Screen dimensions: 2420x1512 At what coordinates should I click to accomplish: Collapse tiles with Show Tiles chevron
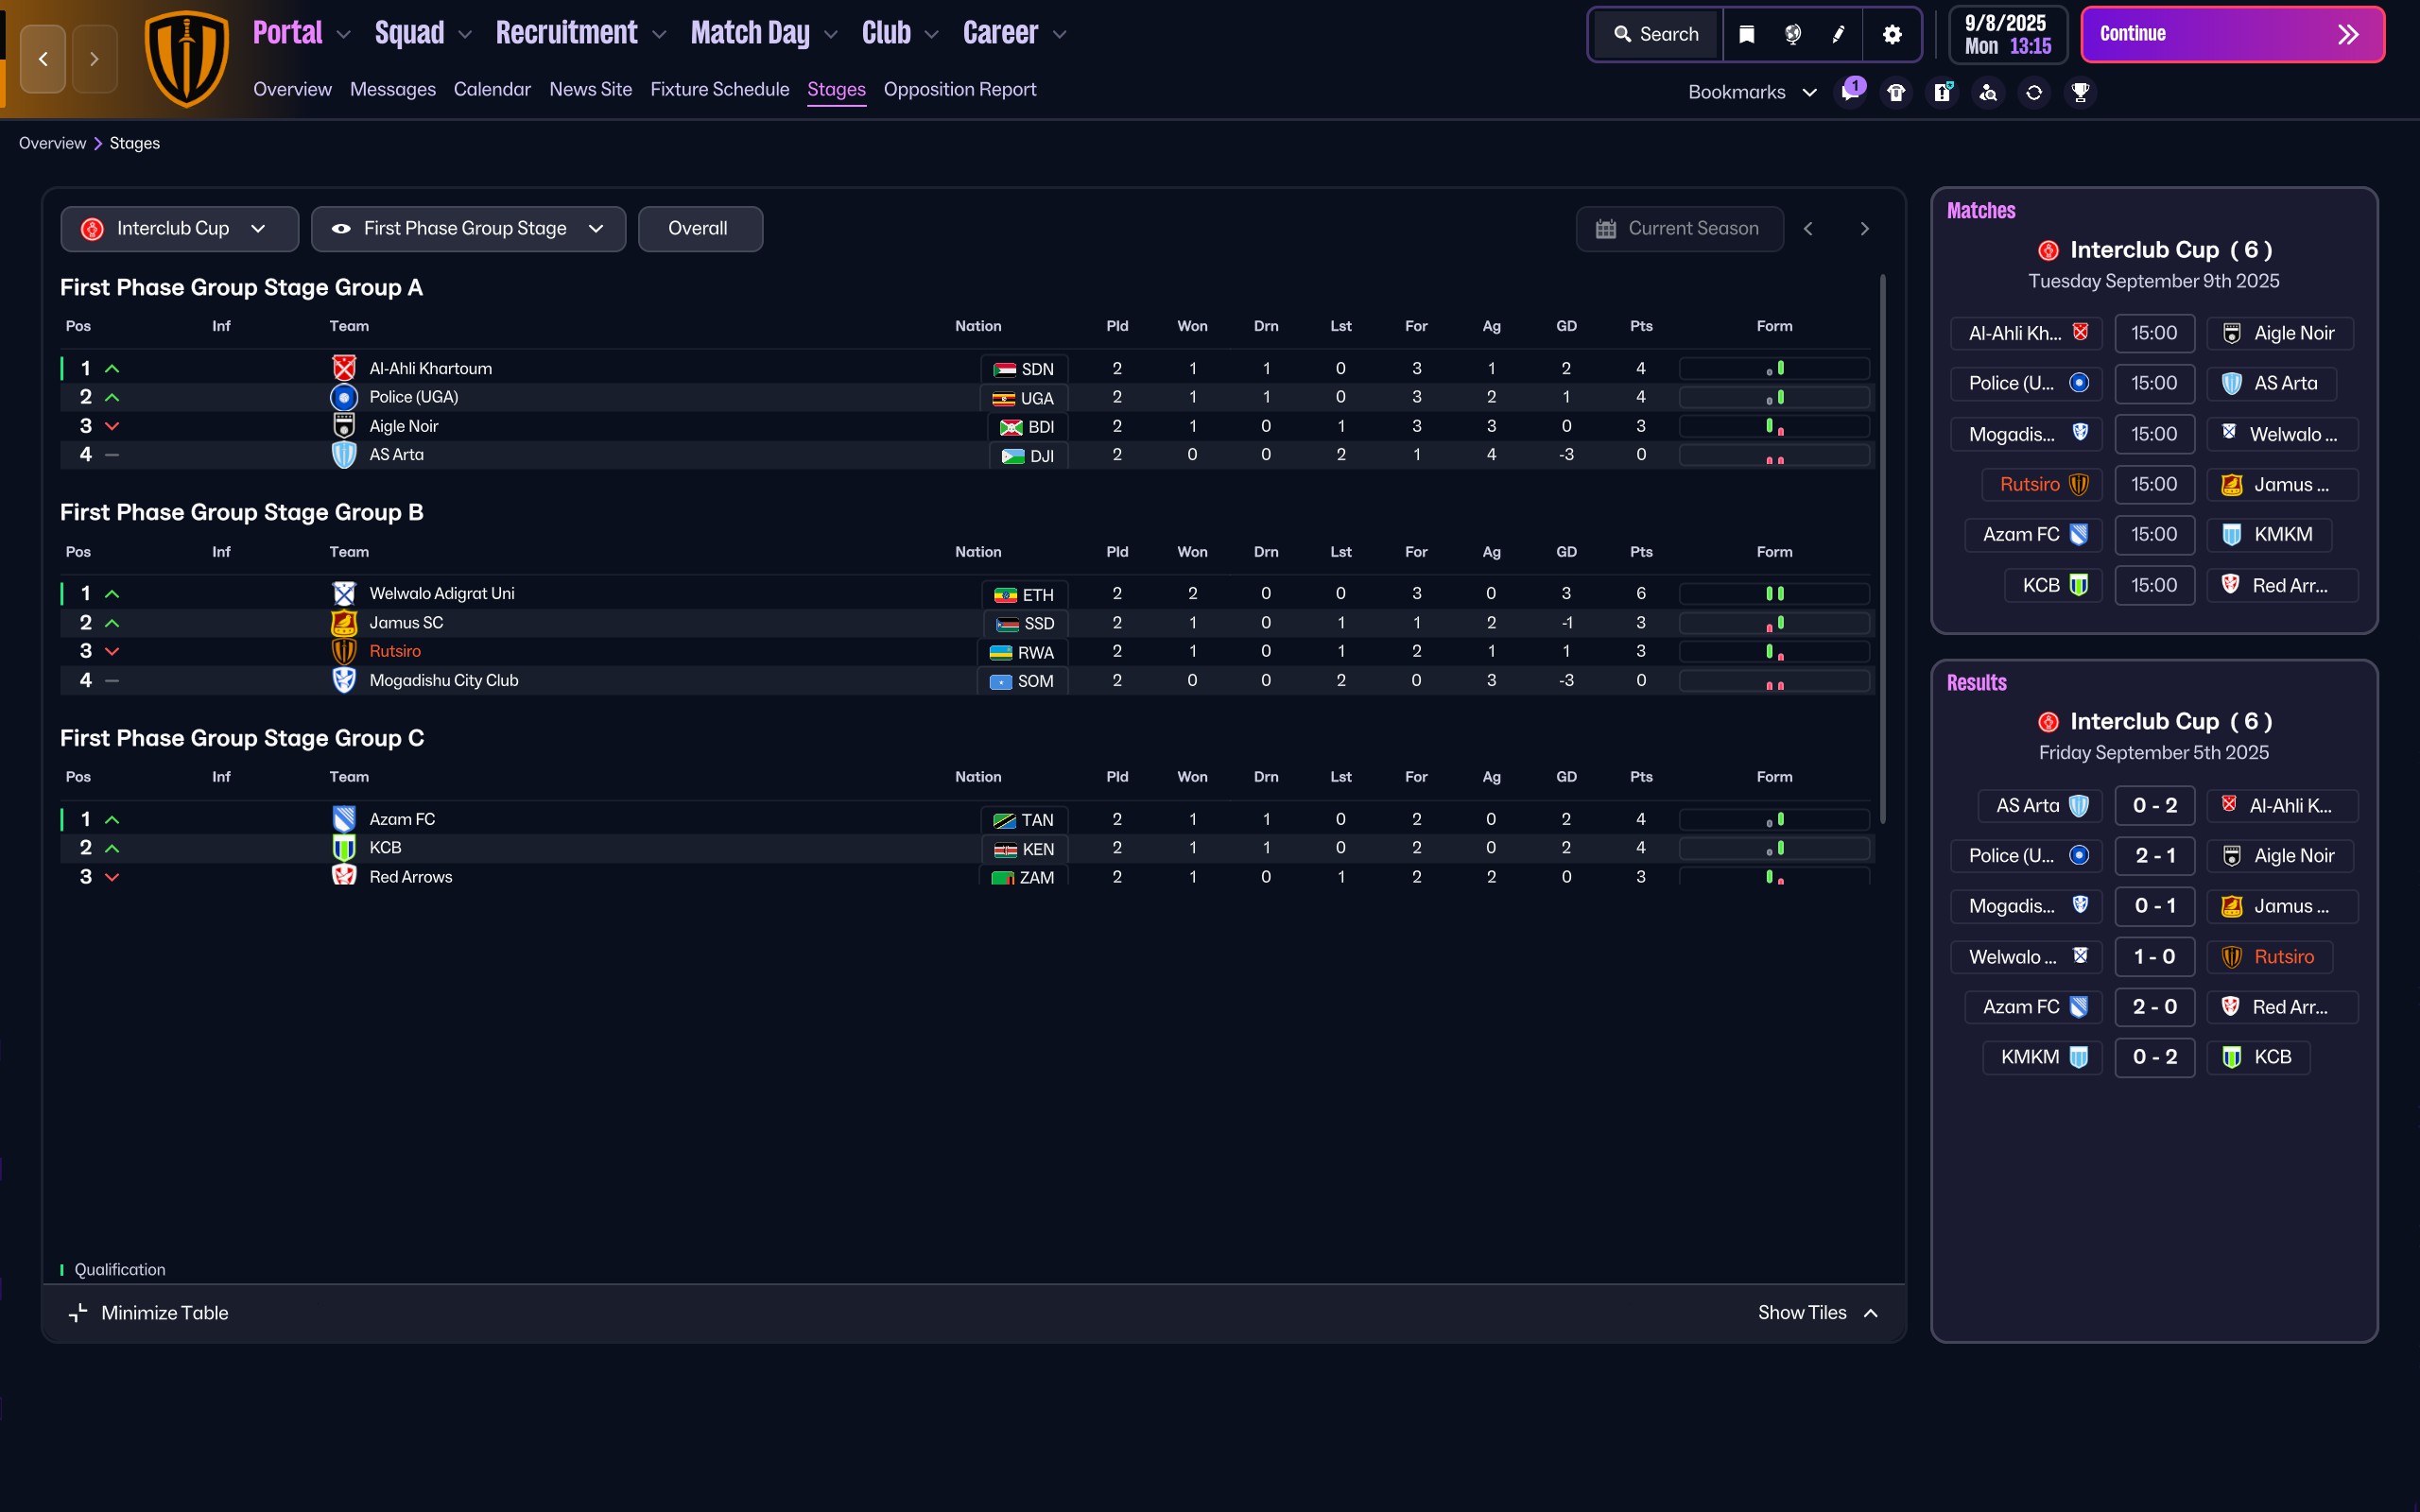(1870, 1313)
